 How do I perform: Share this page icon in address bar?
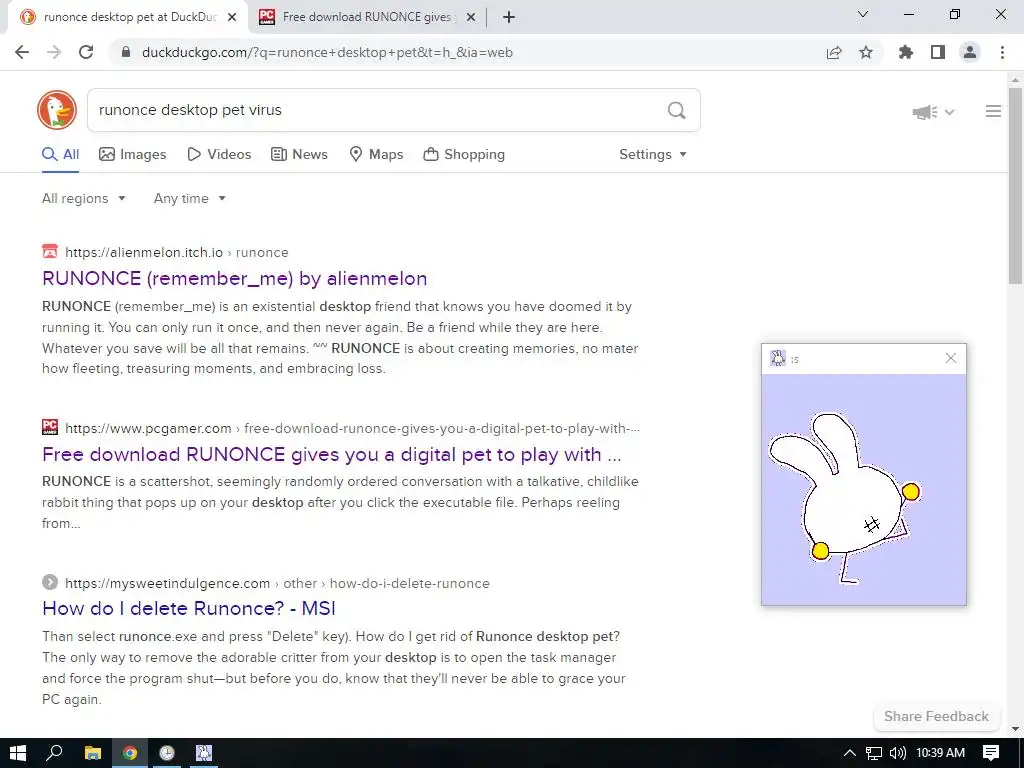point(834,52)
